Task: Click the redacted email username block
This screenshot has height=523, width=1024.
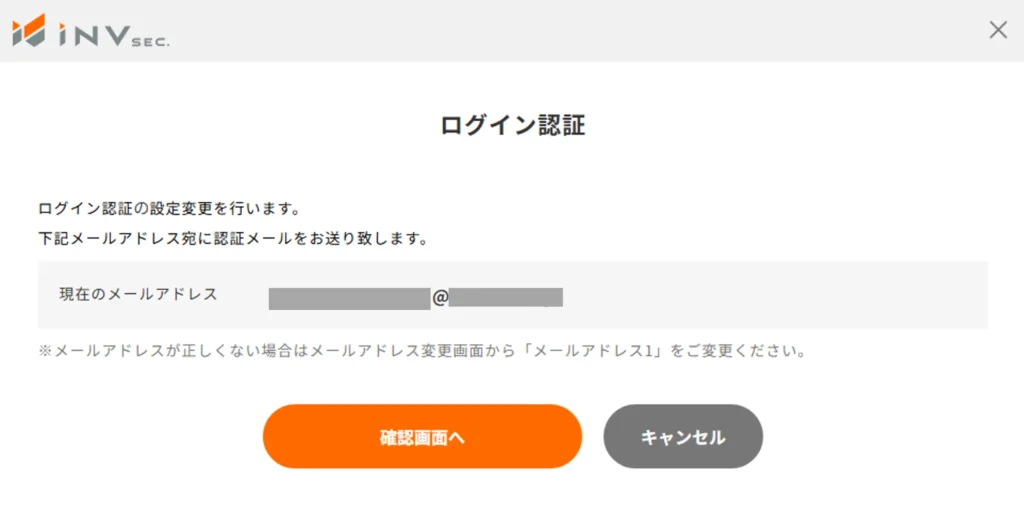Action: click(x=349, y=297)
